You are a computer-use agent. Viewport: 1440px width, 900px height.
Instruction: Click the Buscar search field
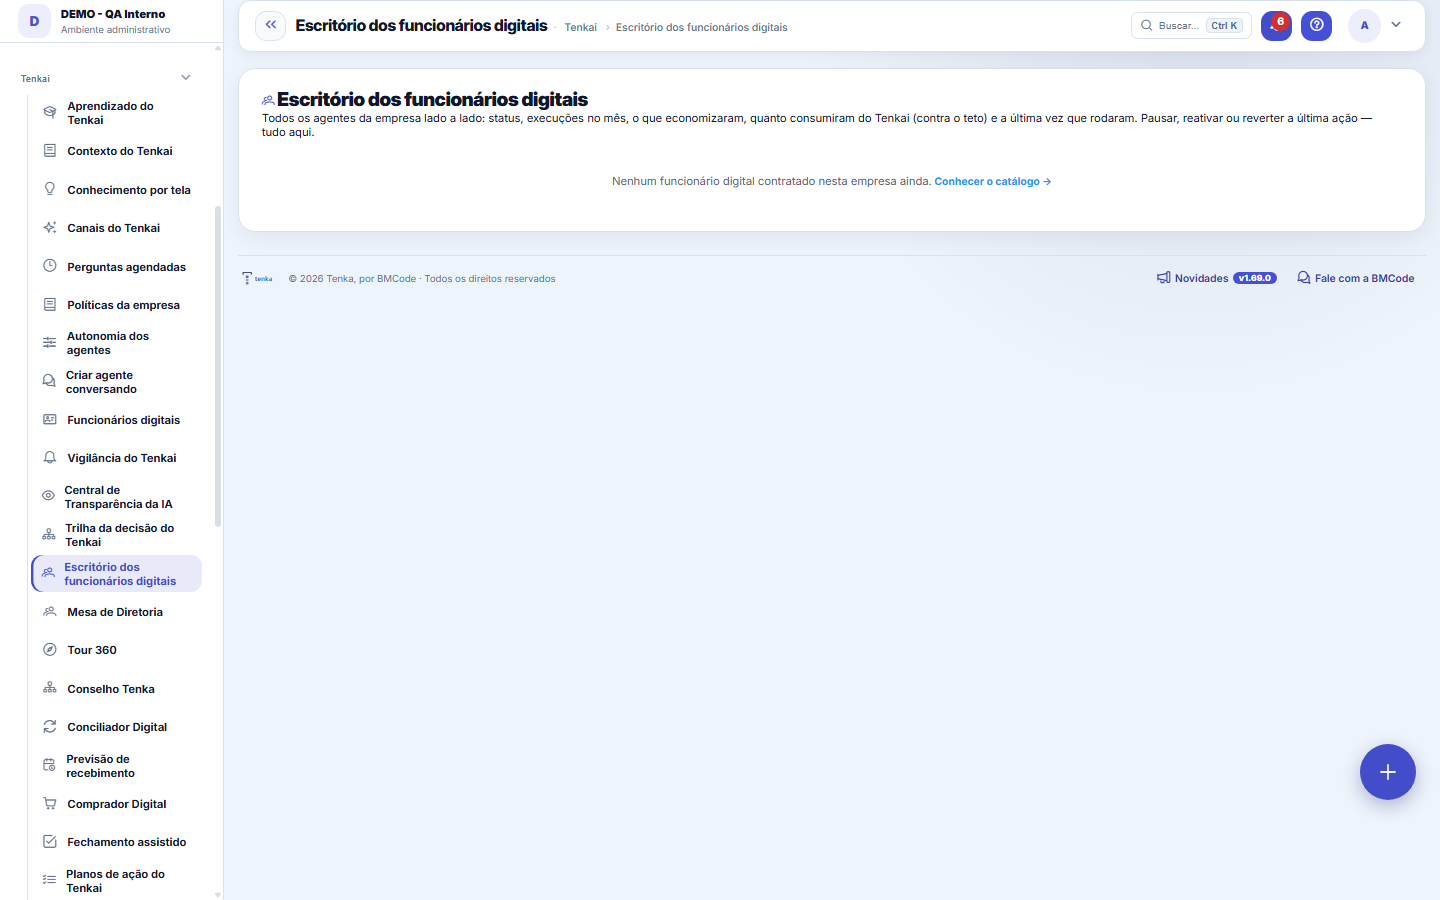[x=1191, y=25]
